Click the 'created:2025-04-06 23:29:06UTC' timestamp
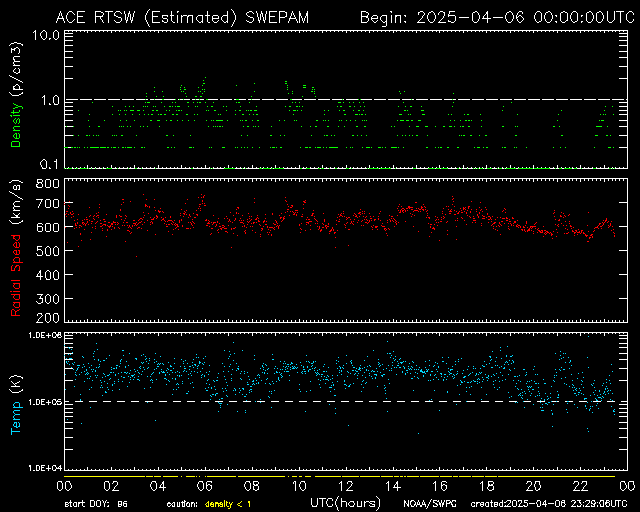 [549, 504]
